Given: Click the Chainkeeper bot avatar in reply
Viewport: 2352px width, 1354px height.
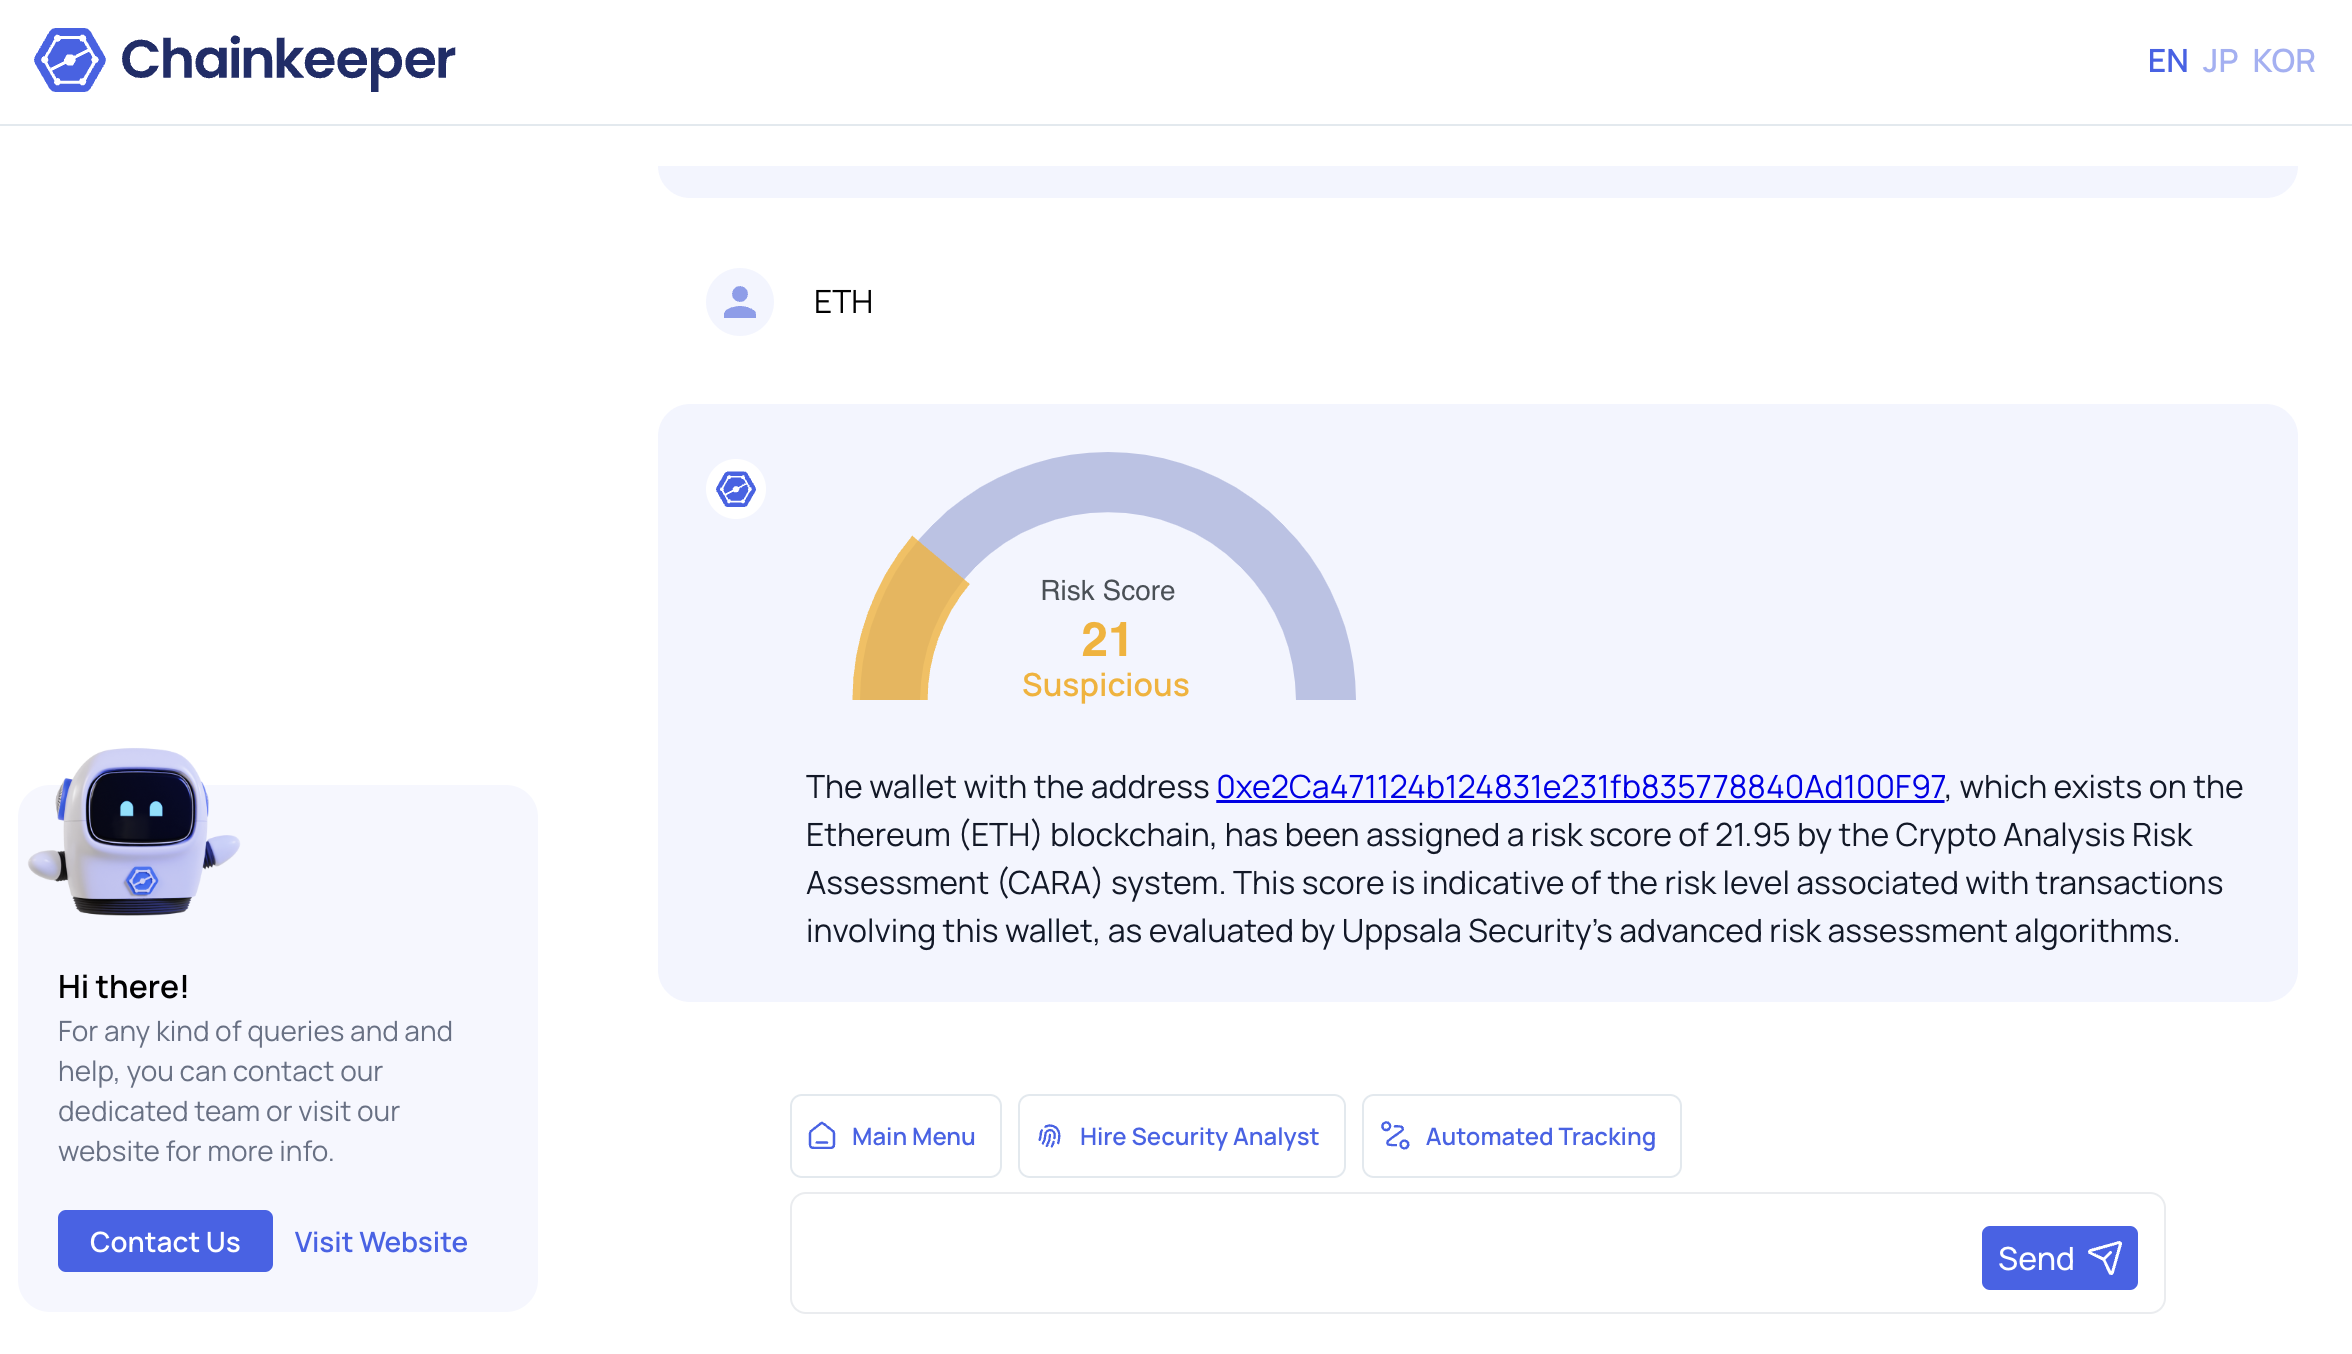Looking at the screenshot, I should pyautogui.click(x=736, y=489).
